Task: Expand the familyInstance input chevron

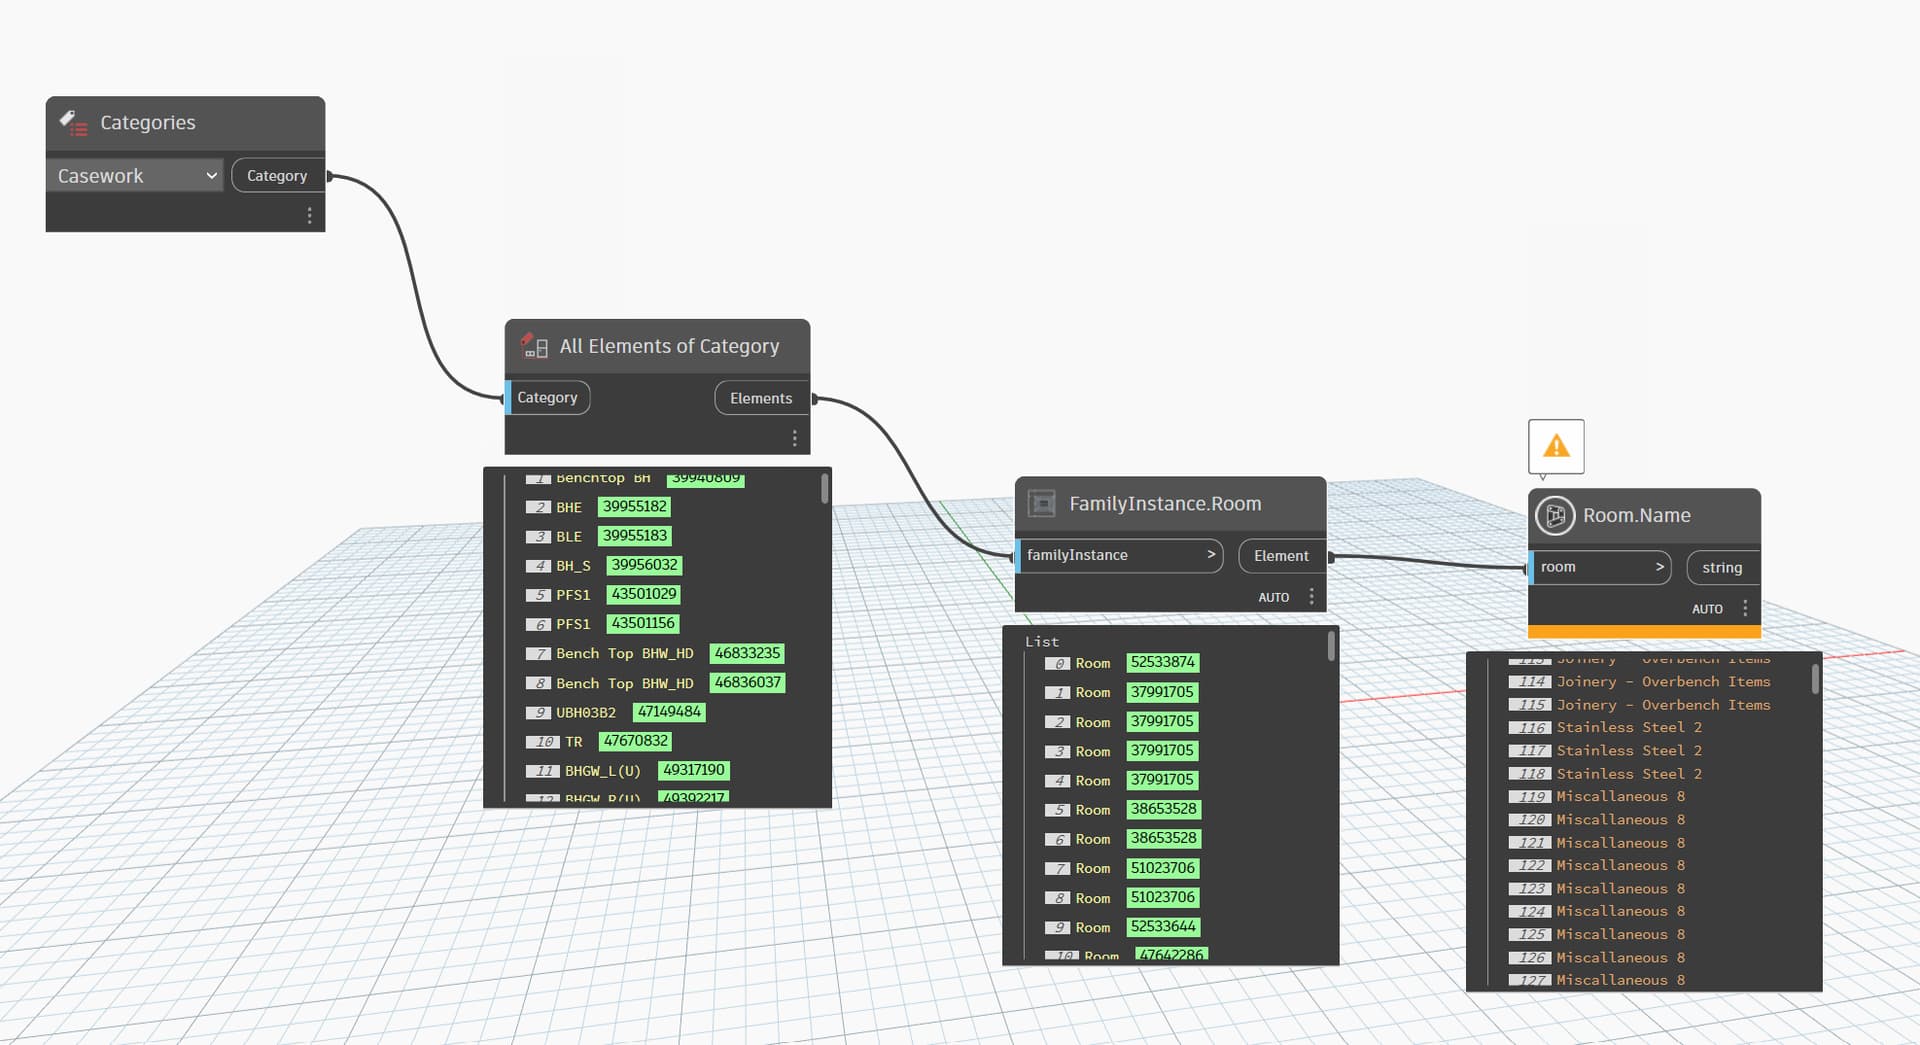Action: tap(1212, 555)
